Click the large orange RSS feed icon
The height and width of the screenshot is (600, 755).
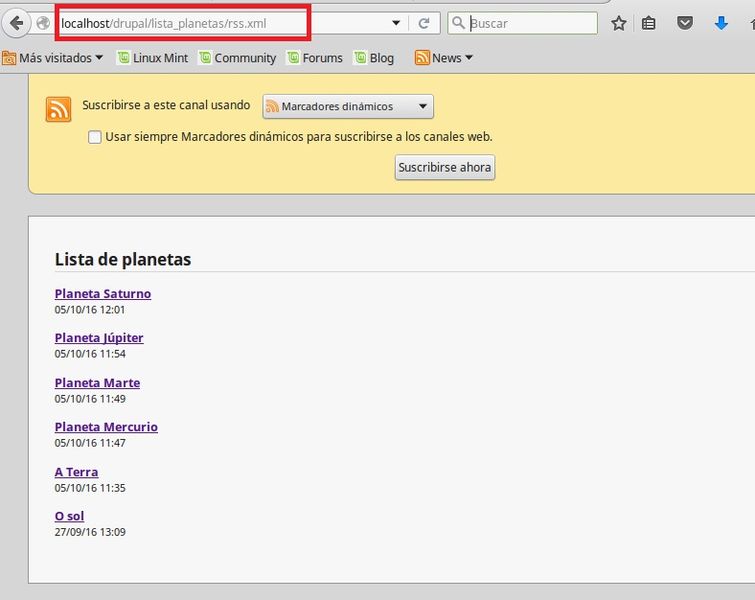58,109
